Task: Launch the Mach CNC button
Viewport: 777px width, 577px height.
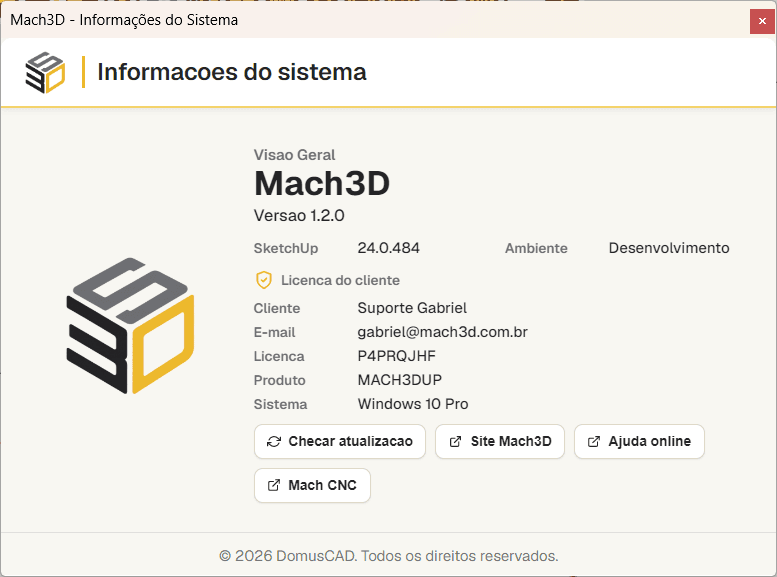Action: point(312,485)
